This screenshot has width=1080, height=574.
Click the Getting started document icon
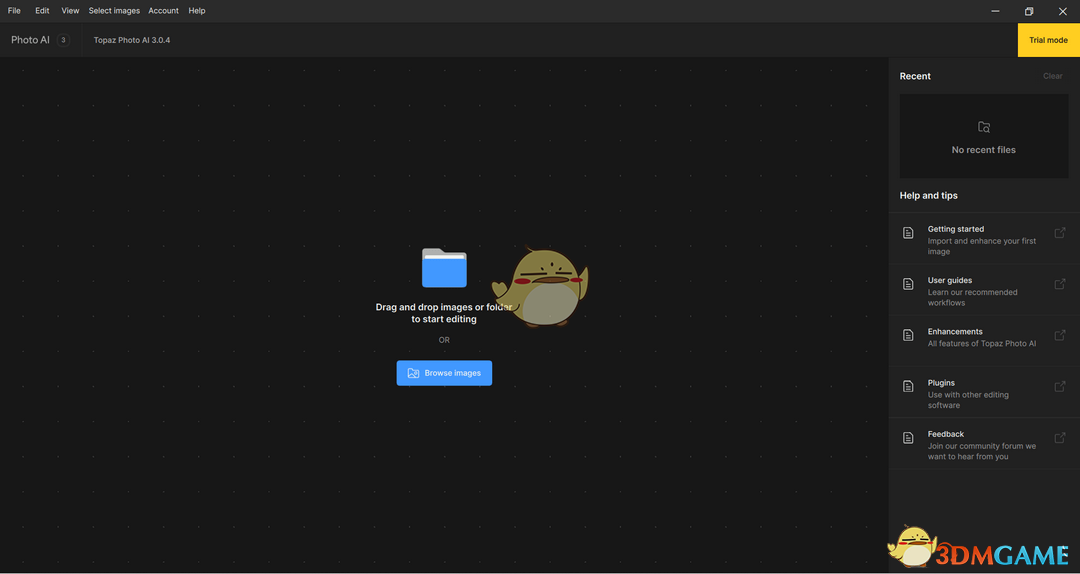(x=908, y=233)
